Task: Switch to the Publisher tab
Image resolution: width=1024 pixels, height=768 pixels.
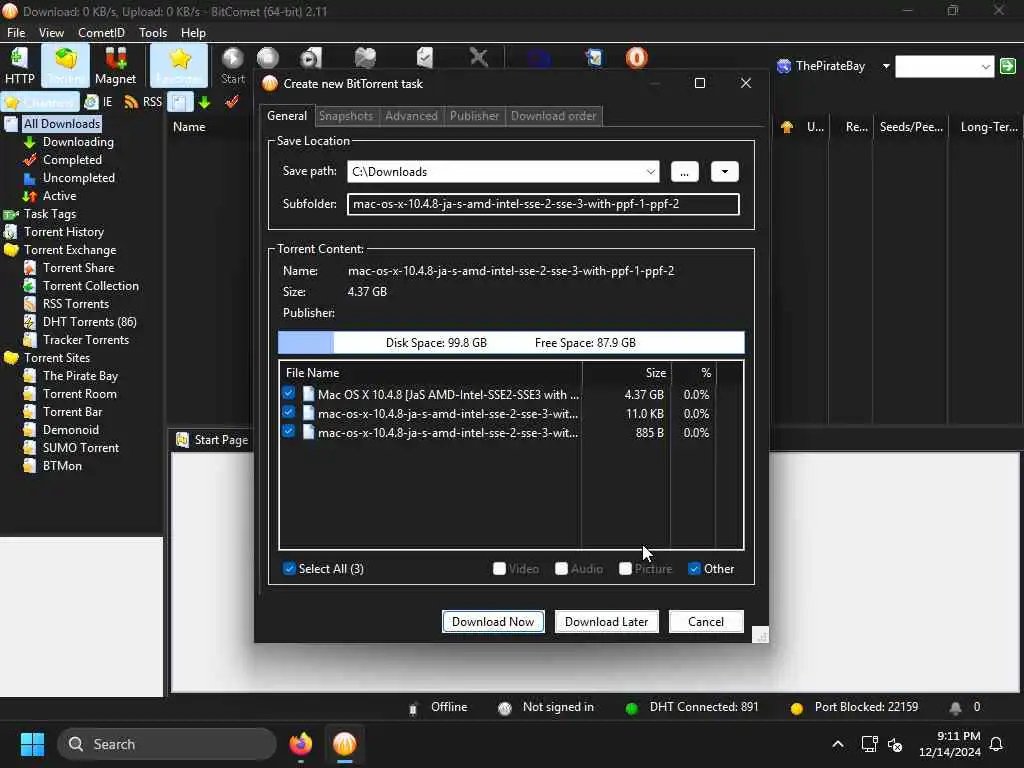Action: [x=474, y=116]
